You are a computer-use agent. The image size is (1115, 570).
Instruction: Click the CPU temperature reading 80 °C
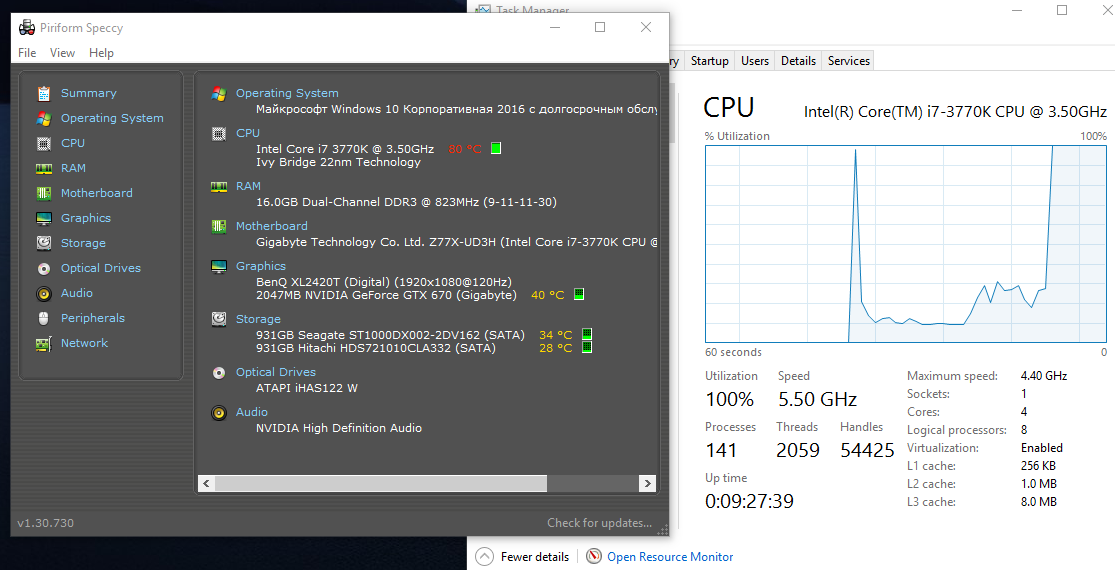coord(465,149)
